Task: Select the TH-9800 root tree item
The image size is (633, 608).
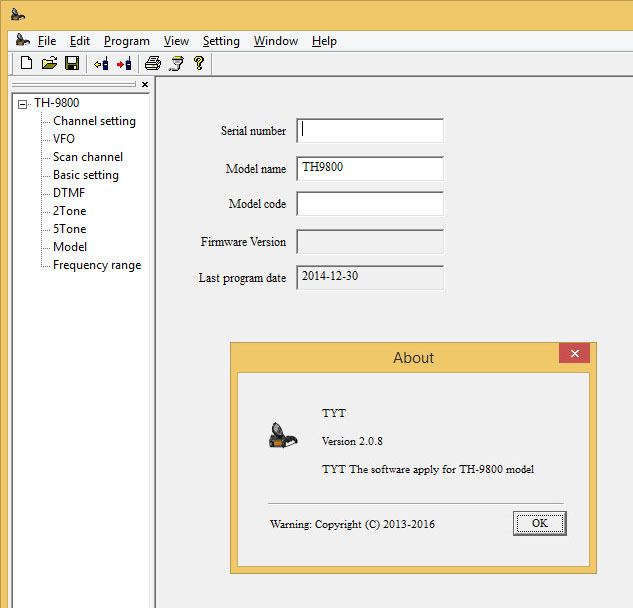Action: 57,103
